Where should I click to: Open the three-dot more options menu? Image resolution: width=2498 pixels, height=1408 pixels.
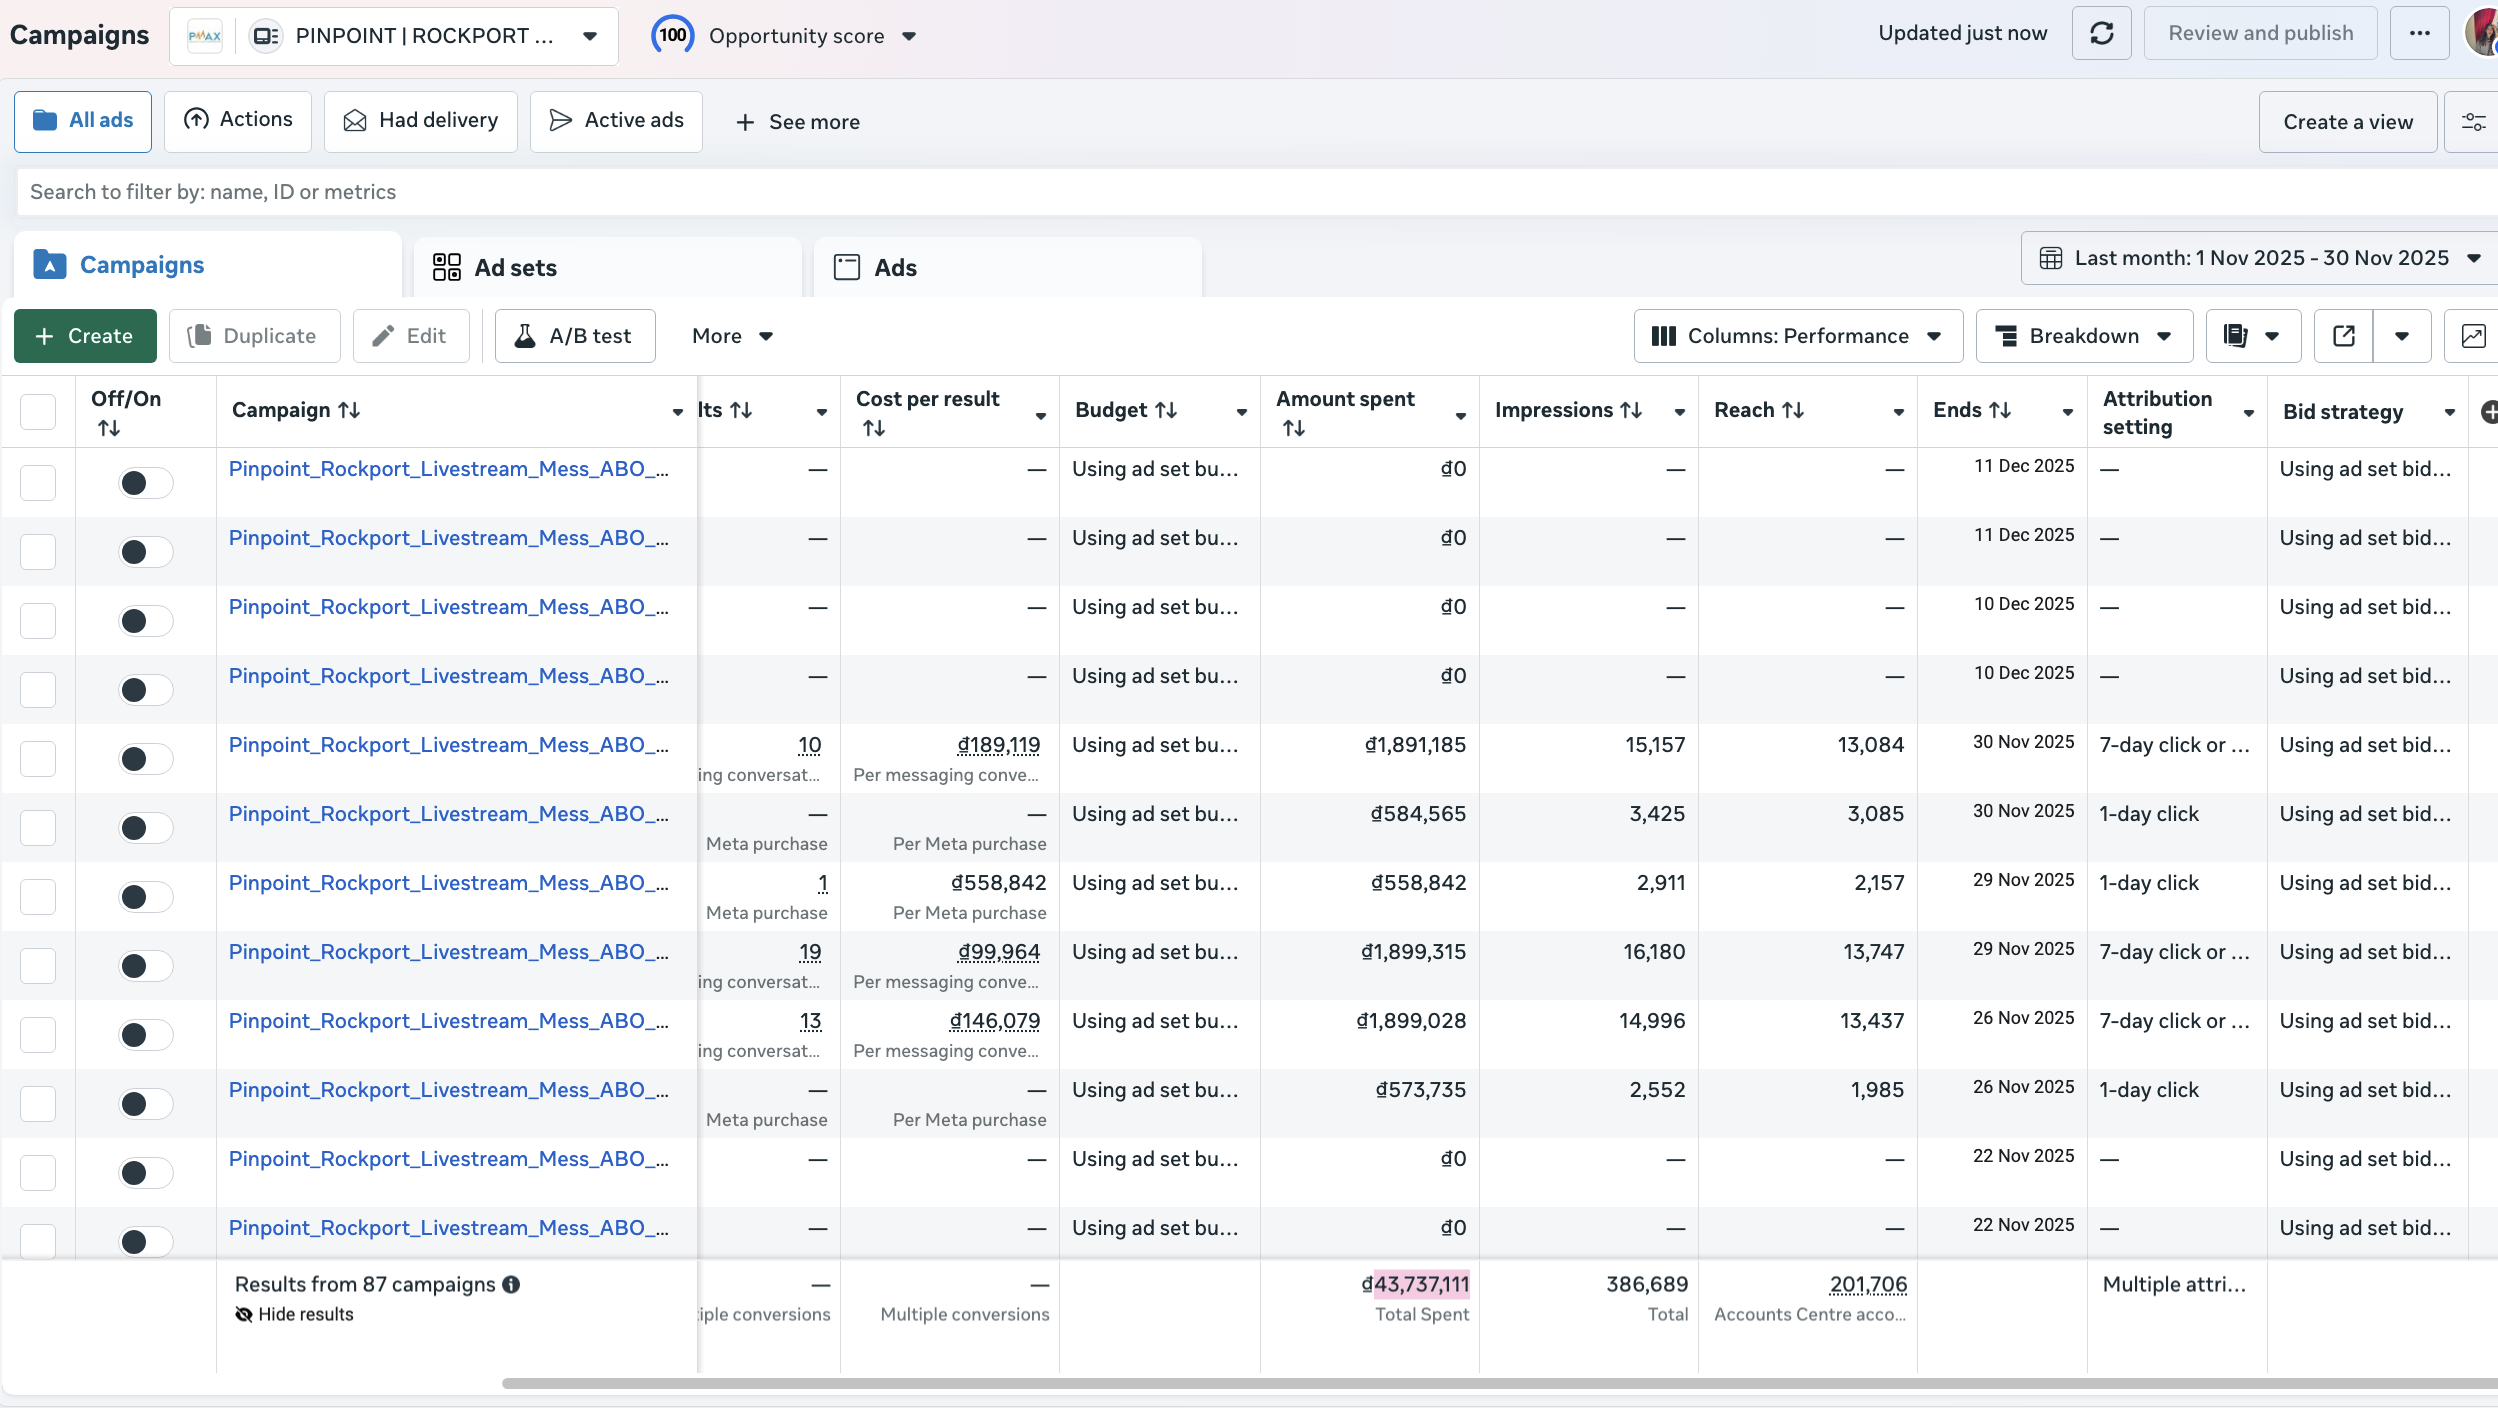click(x=2419, y=34)
